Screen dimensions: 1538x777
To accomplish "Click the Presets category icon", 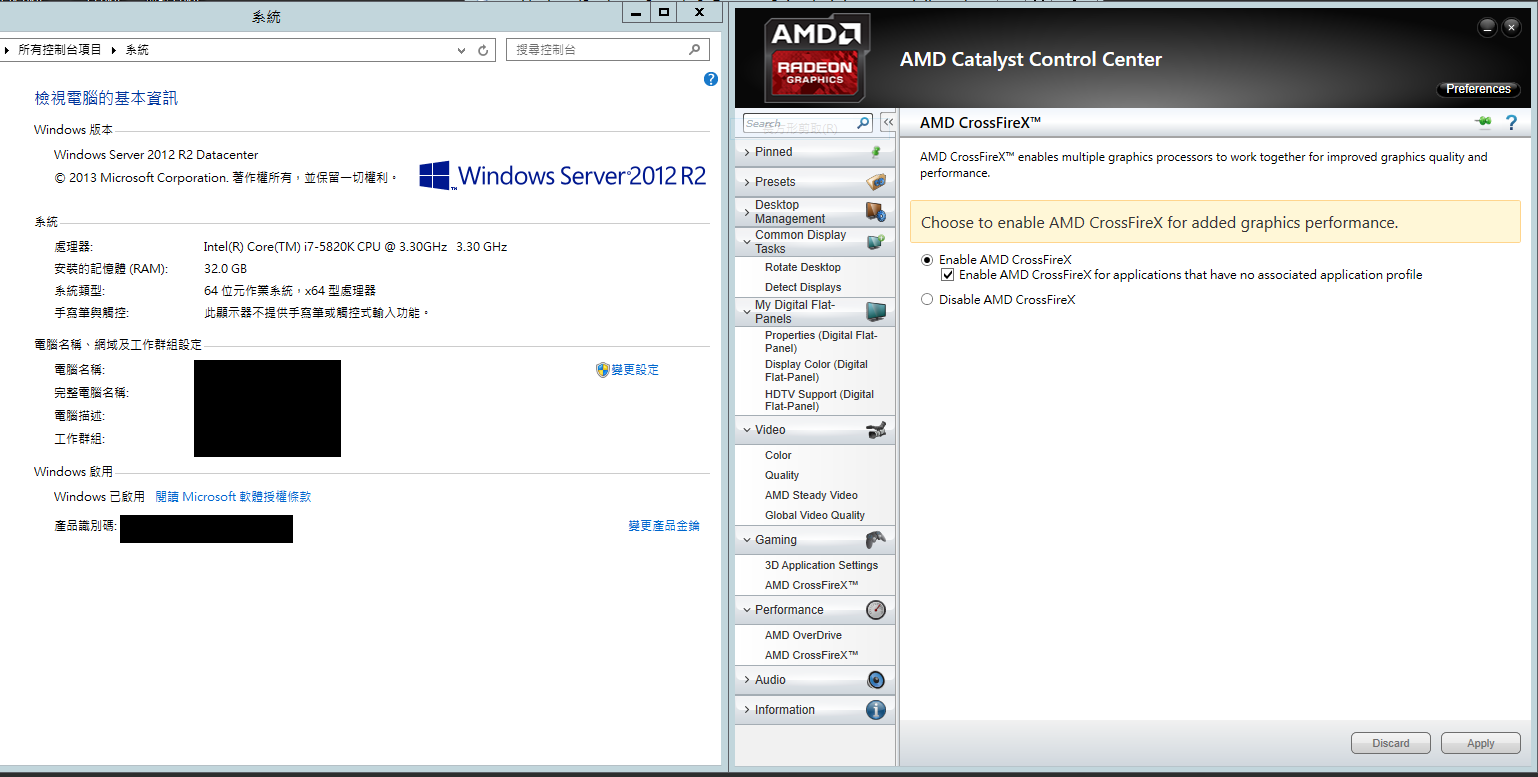I will point(876,182).
